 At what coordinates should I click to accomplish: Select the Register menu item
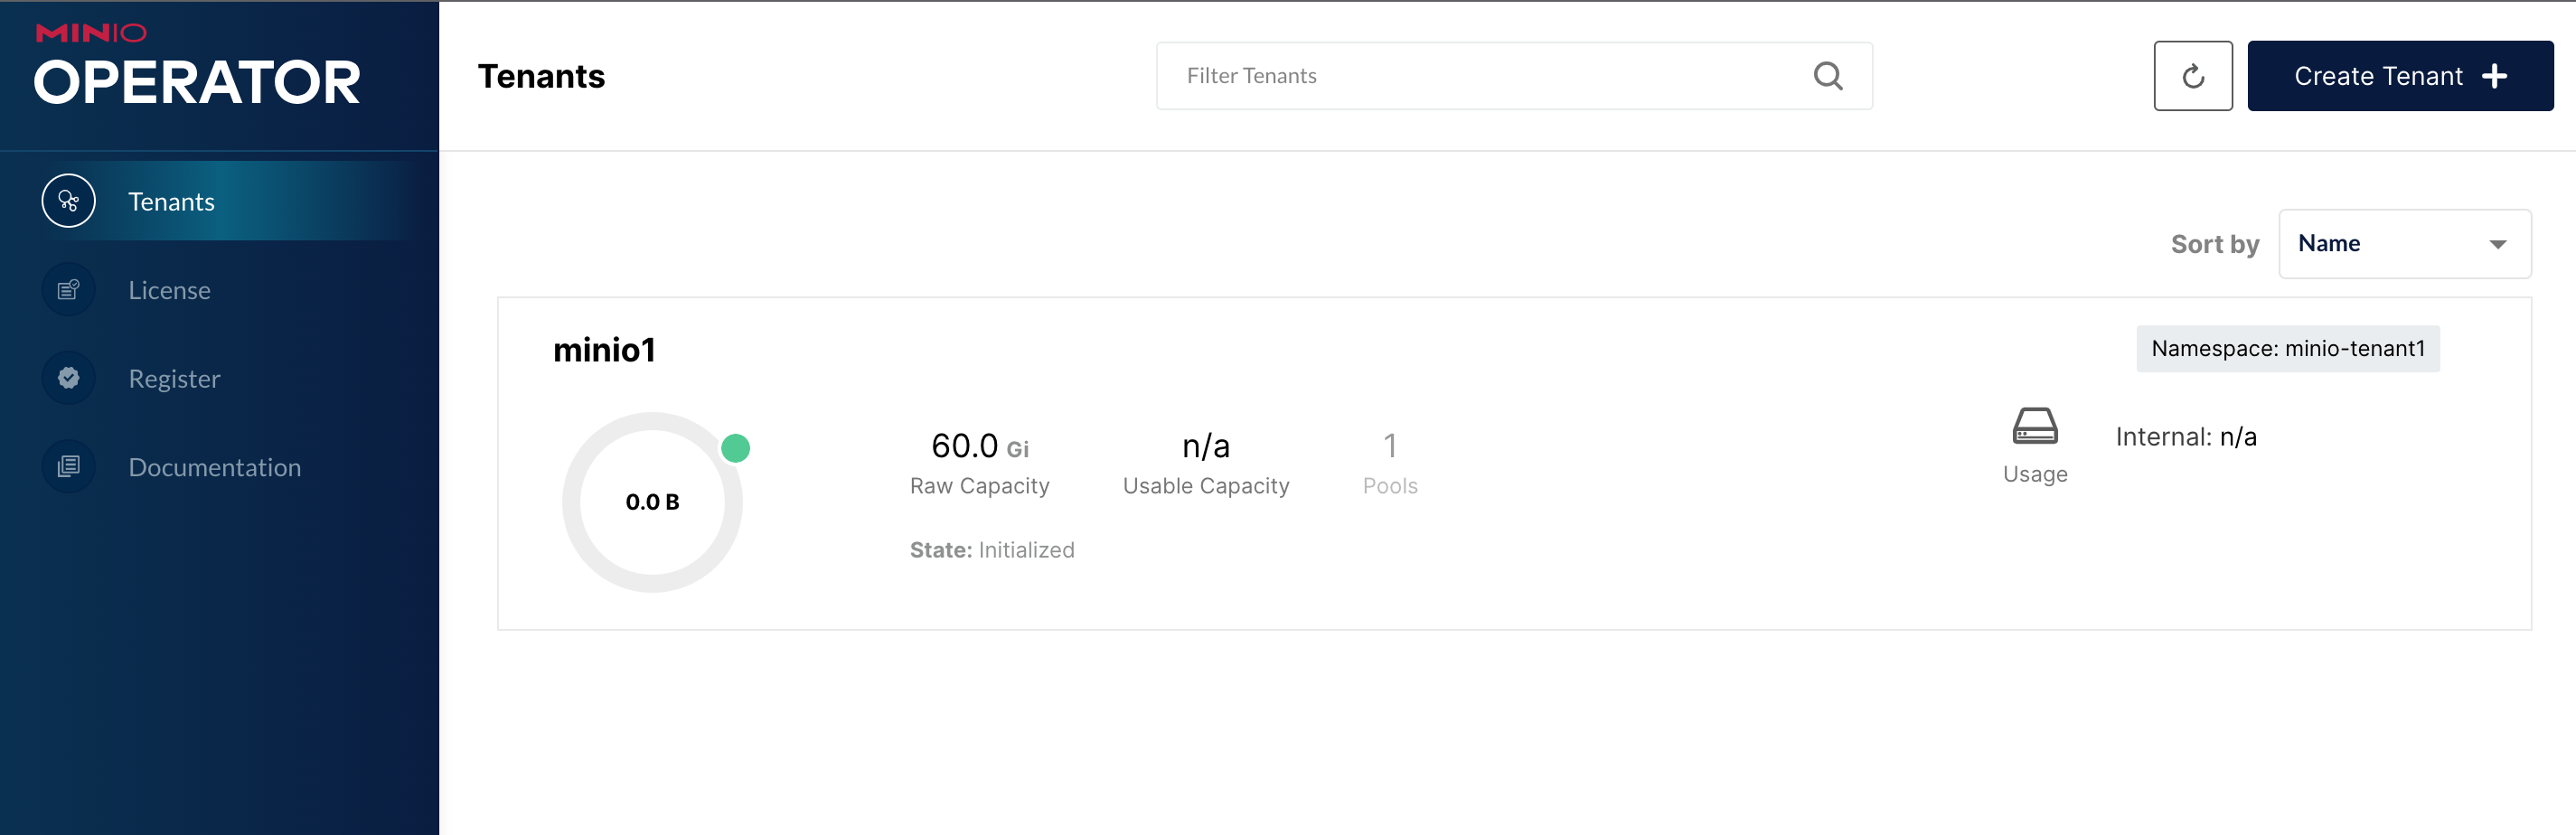(174, 378)
